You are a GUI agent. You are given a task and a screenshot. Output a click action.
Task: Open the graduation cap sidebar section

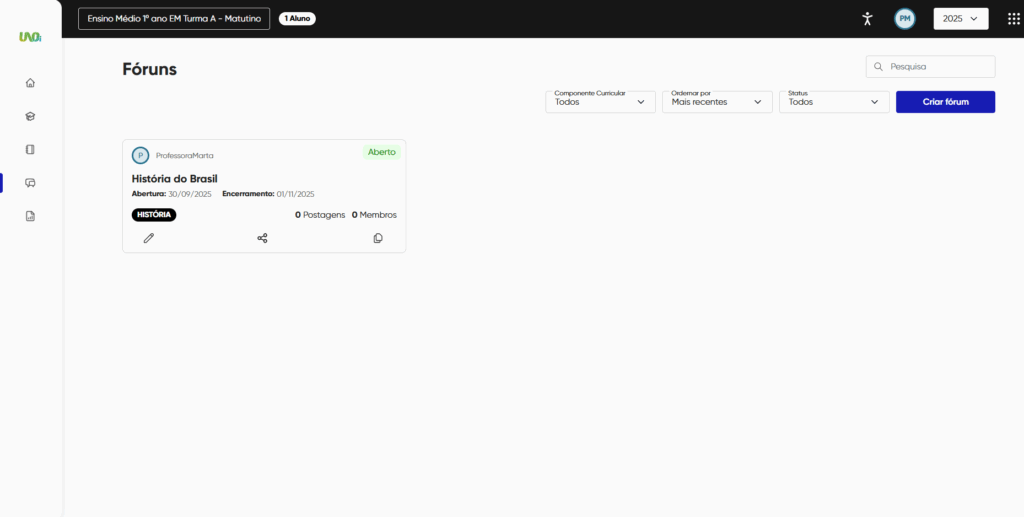coord(30,116)
